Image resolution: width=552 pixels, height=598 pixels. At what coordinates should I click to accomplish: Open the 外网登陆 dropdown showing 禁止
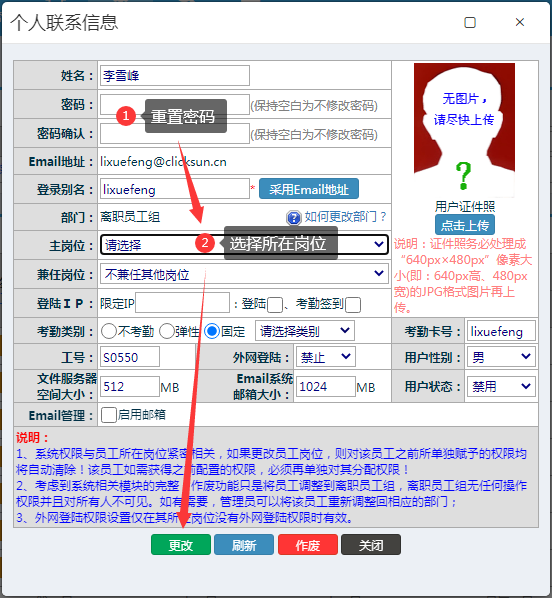click(326, 357)
